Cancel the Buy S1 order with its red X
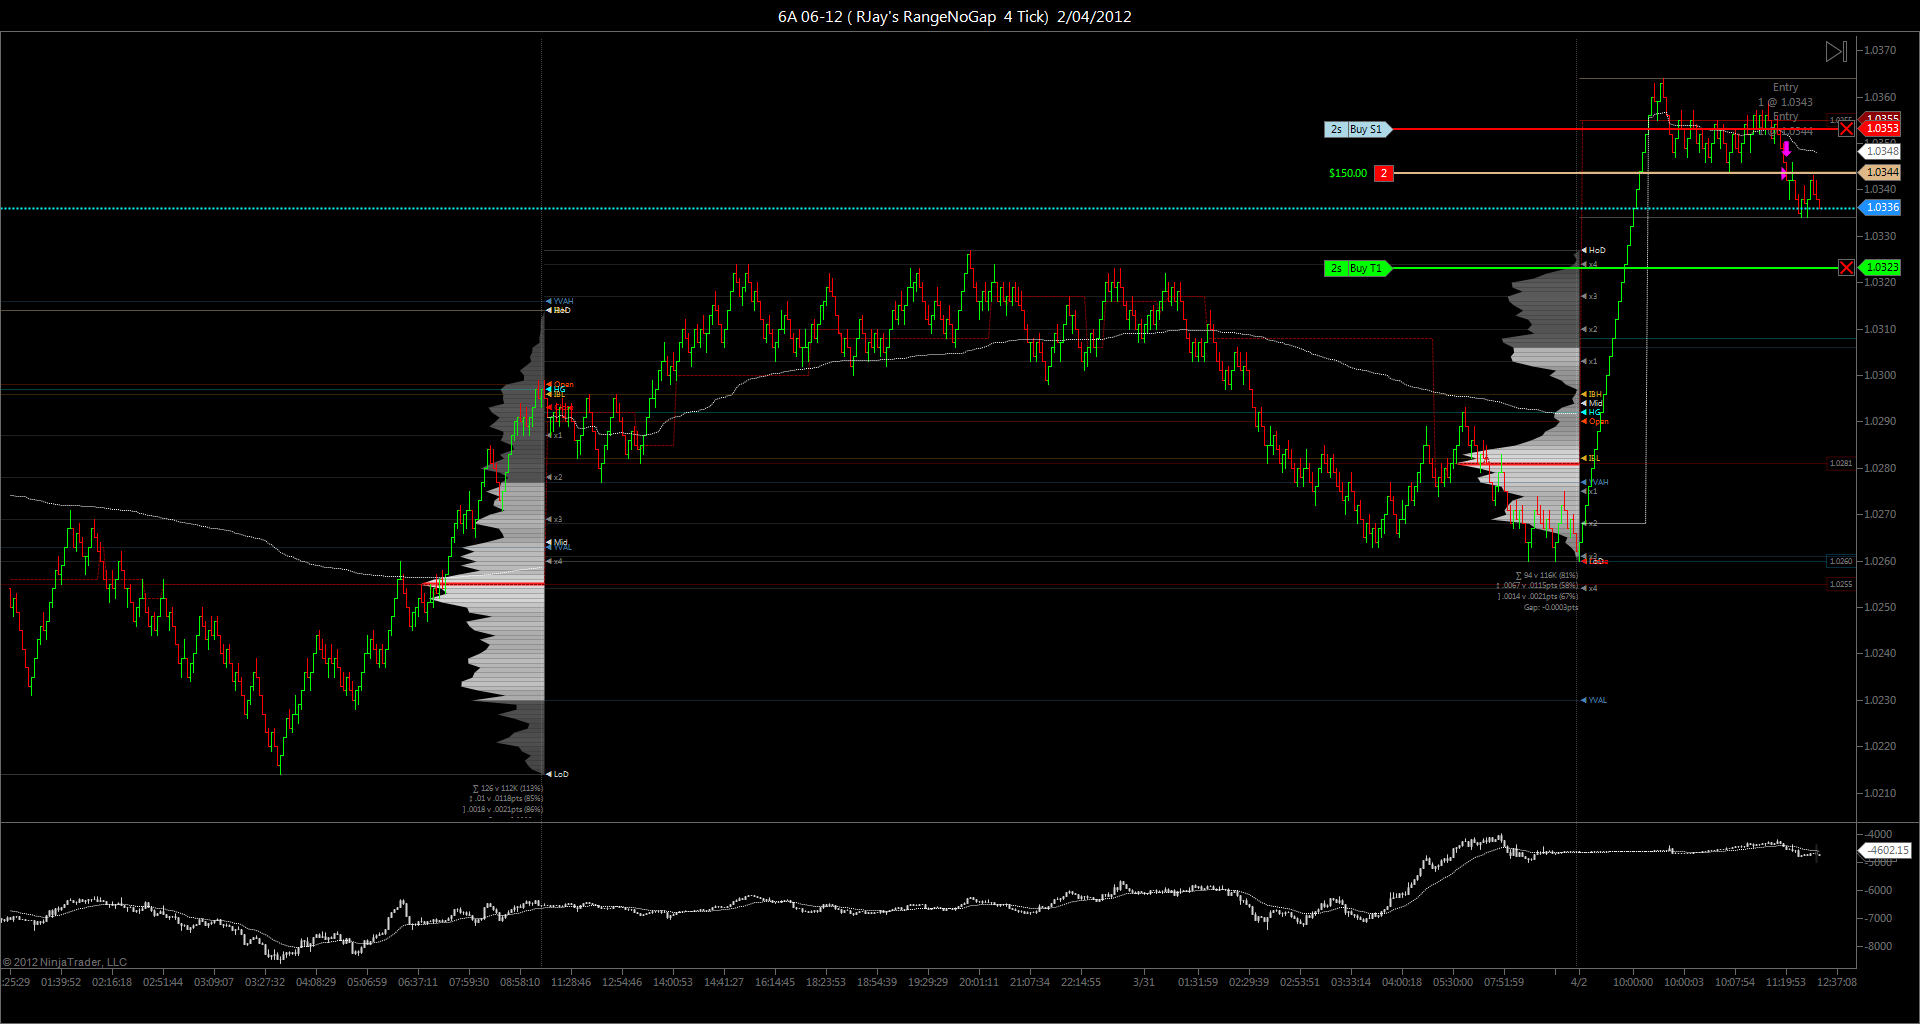 1846,129
